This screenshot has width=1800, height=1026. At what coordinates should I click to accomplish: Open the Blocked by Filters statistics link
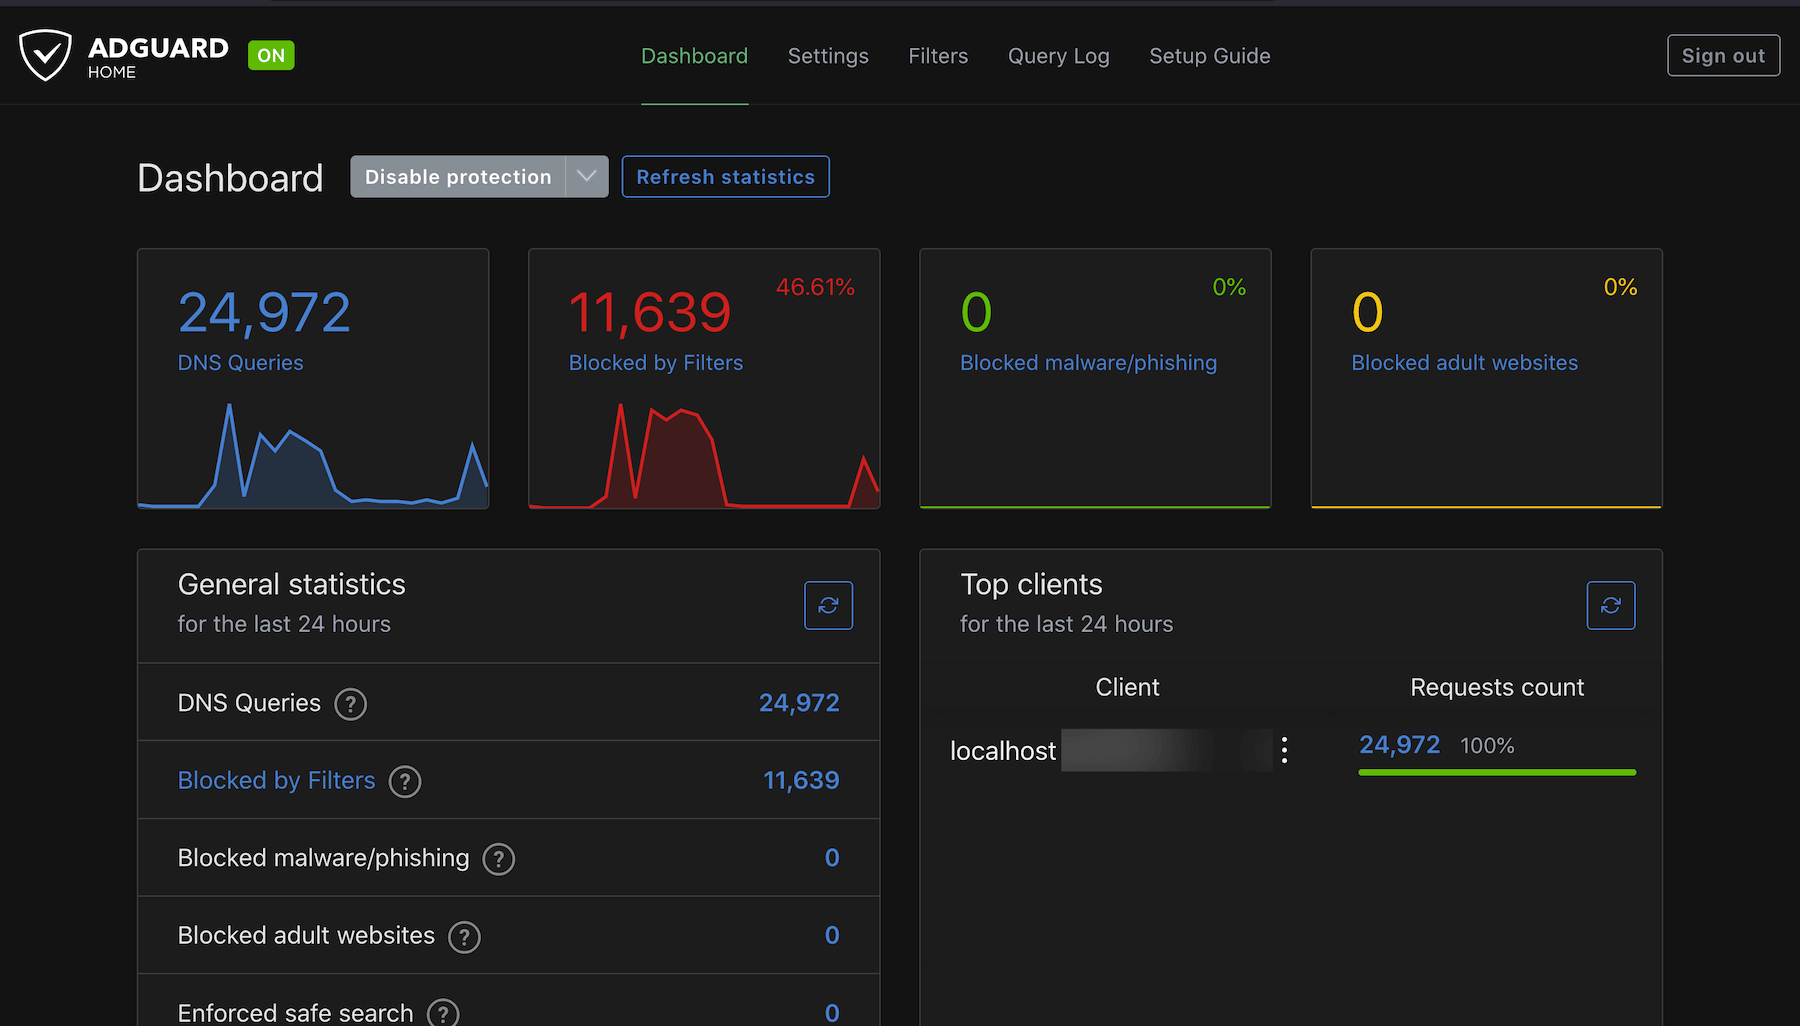click(x=276, y=781)
